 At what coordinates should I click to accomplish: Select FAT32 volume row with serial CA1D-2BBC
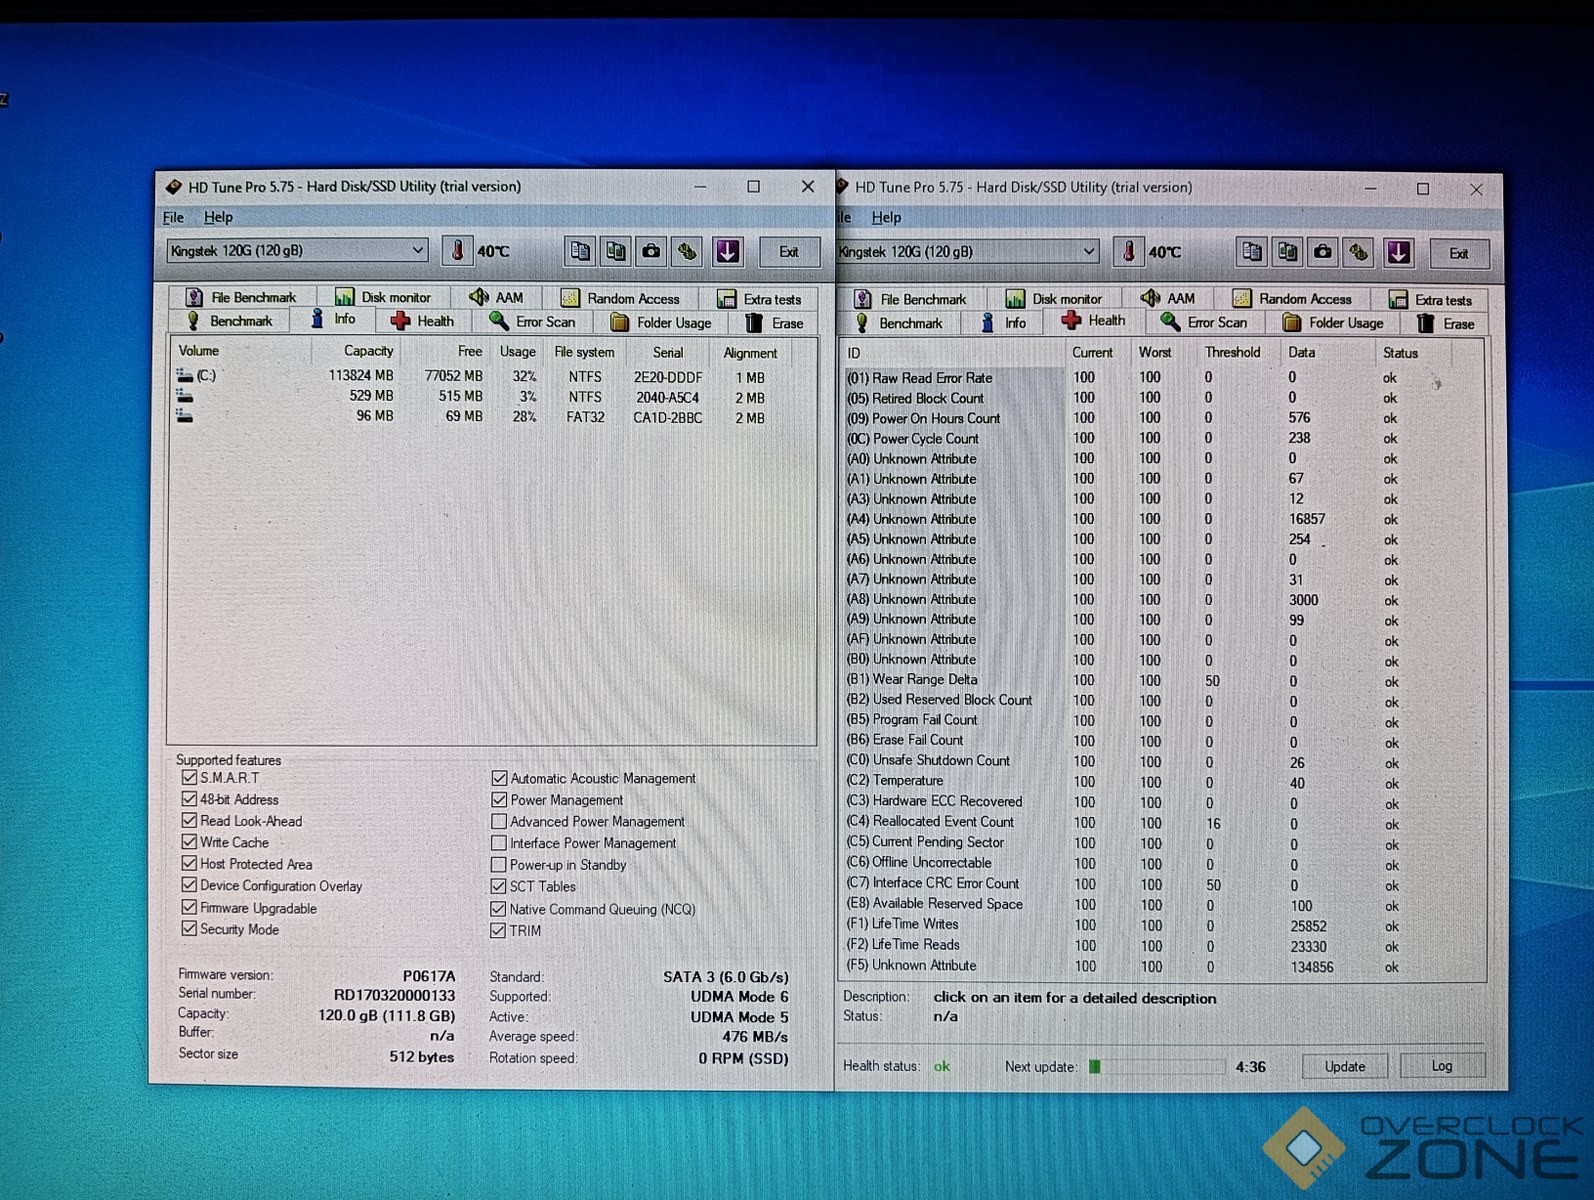[490, 417]
